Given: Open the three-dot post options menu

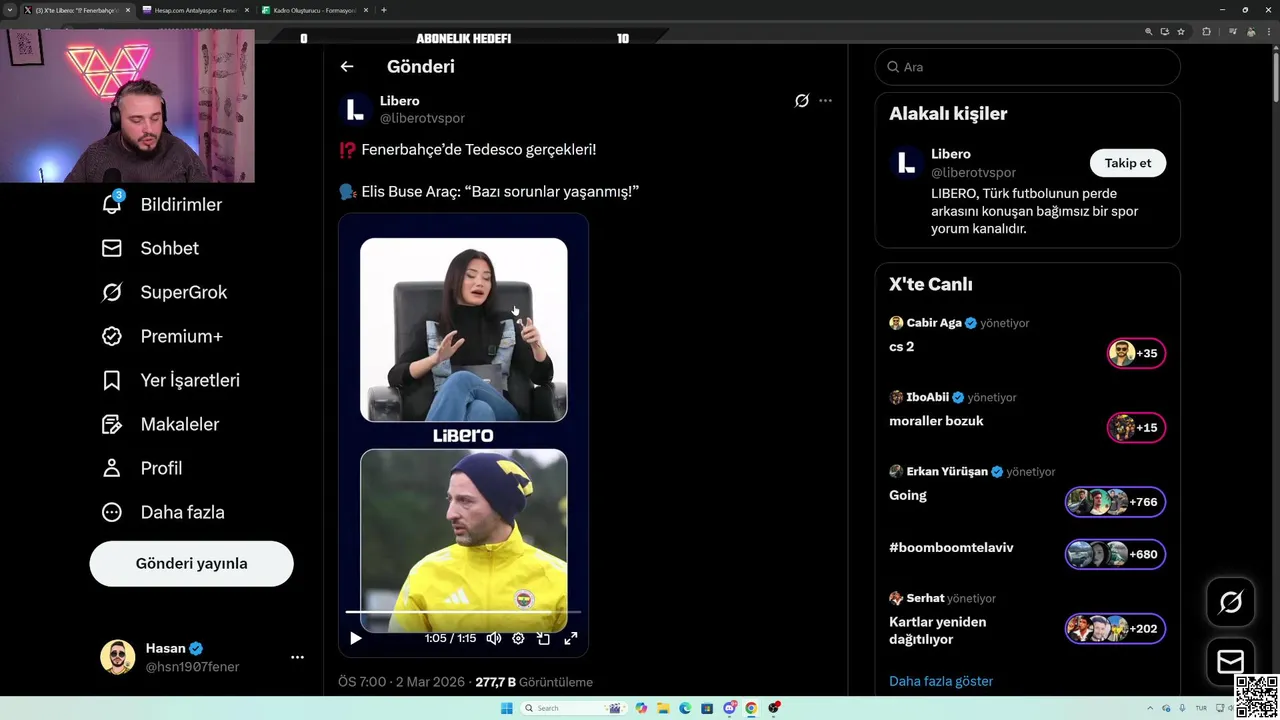Looking at the screenshot, I should pos(825,100).
